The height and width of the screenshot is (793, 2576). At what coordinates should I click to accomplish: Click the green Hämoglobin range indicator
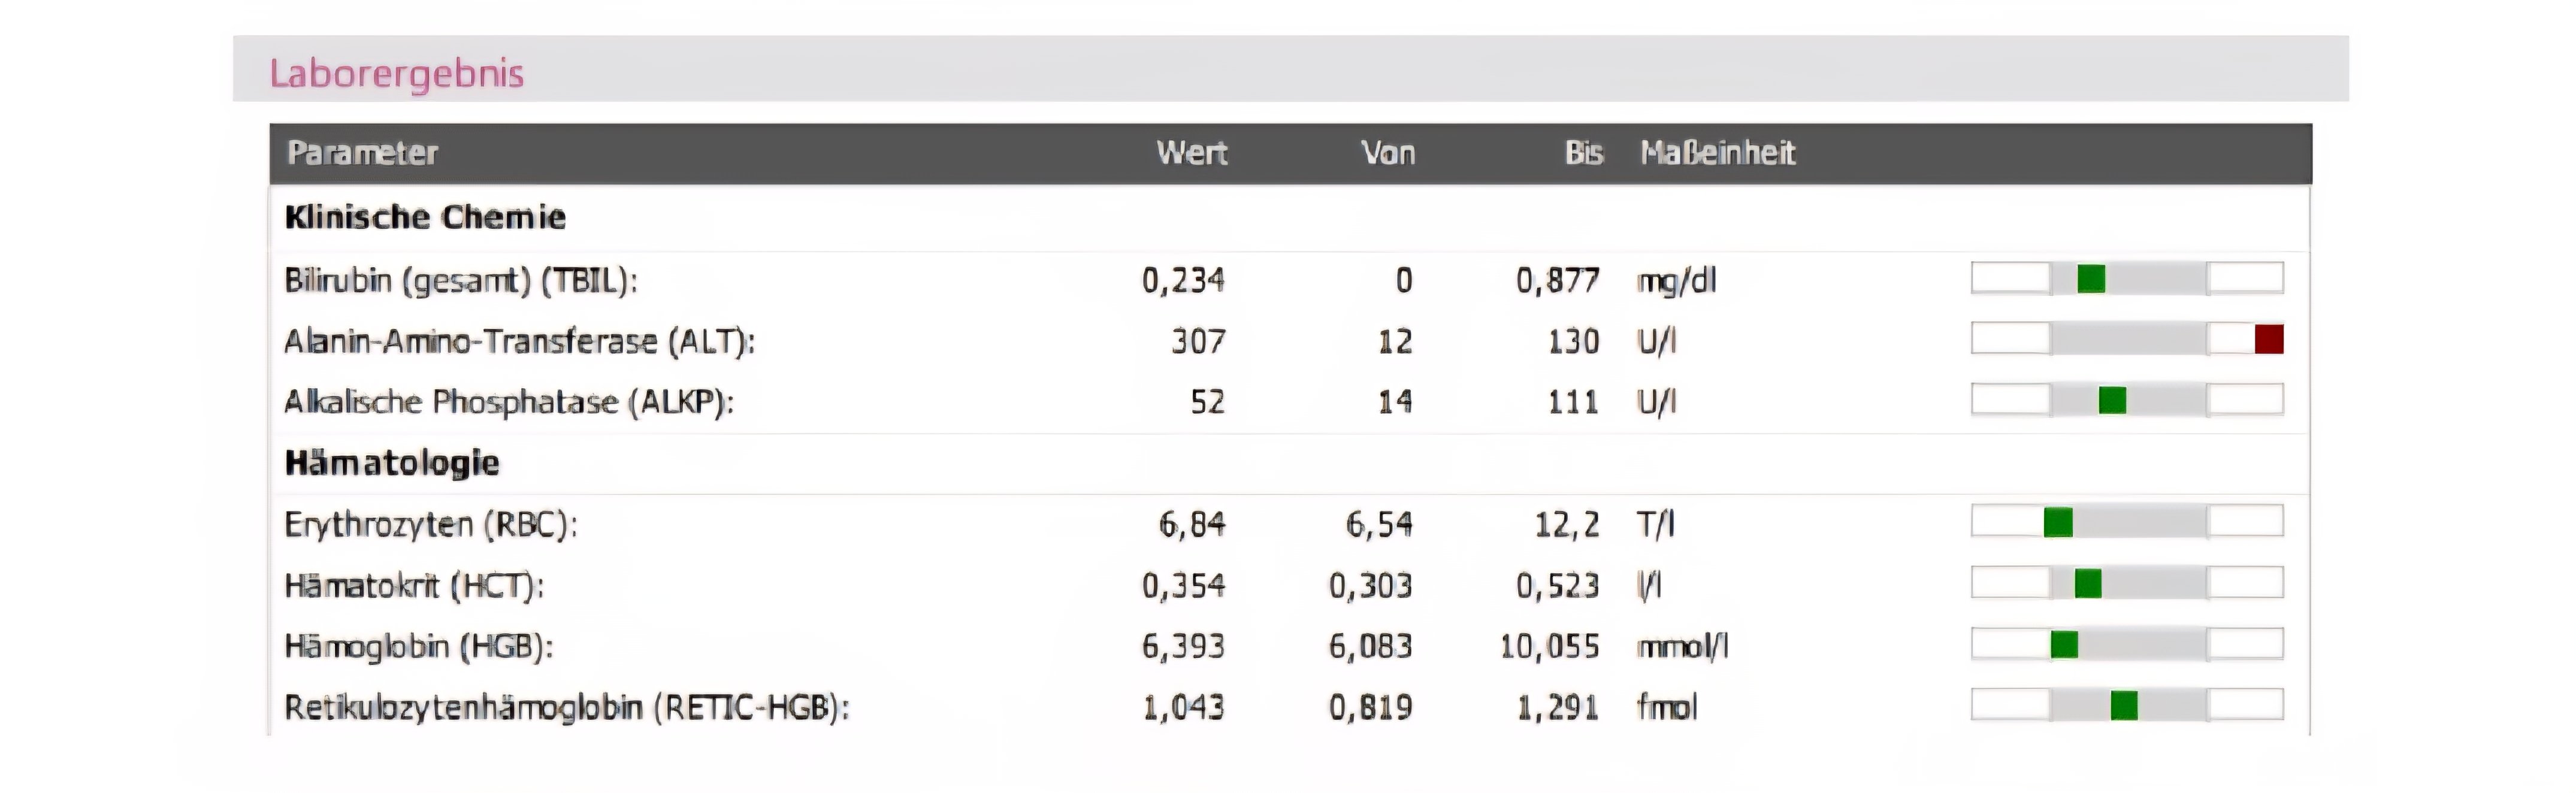click(x=2064, y=644)
